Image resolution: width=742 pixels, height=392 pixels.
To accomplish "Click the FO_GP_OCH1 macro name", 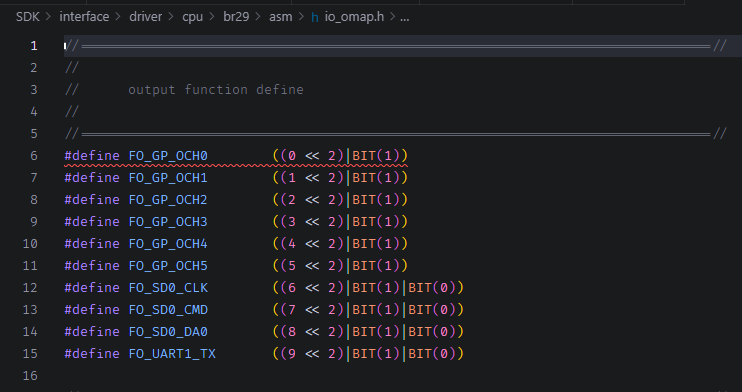I will [168, 178].
